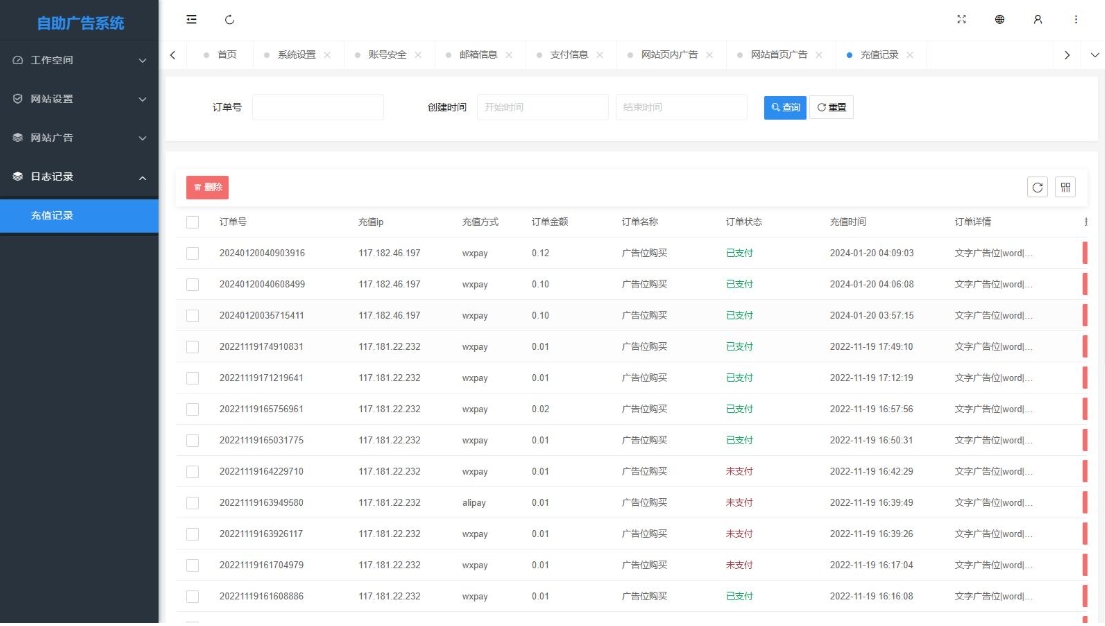
Task: Click the 已支付 status for order 20221119161608886
Action: tap(739, 596)
